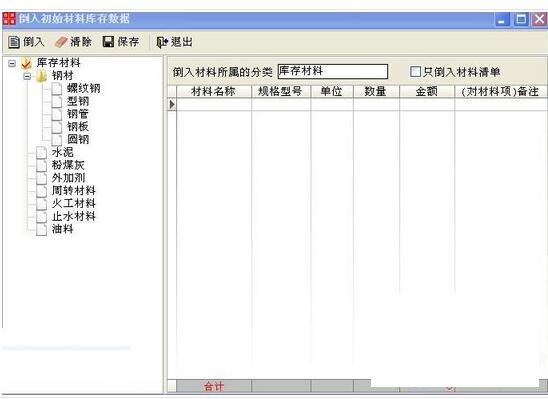Click the 库存材料 root folder icon
Viewport: 548px width, 399px height.
pyautogui.click(x=27, y=63)
